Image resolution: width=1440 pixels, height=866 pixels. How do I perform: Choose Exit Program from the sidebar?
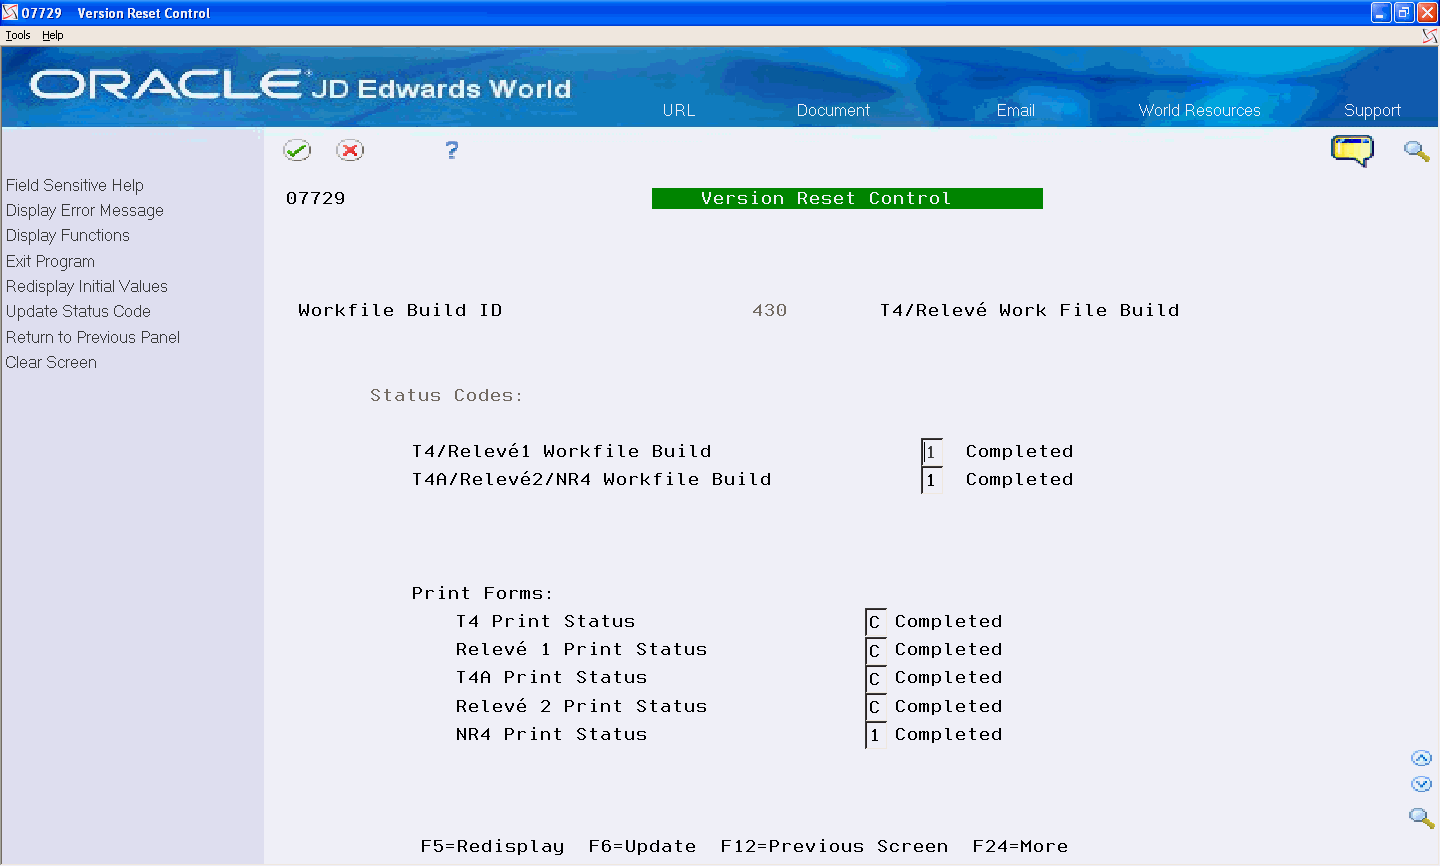coord(50,261)
